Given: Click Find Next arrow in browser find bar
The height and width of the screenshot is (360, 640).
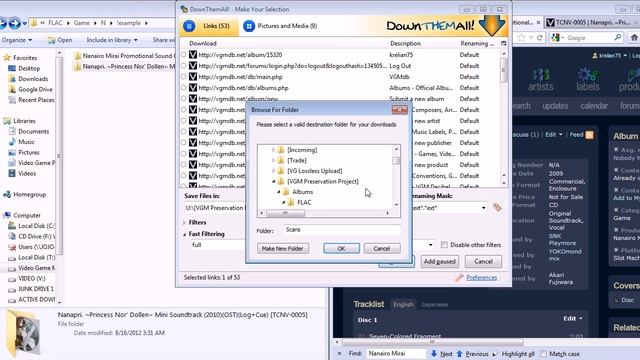Looking at the screenshot, I should [x=434, y=354].
